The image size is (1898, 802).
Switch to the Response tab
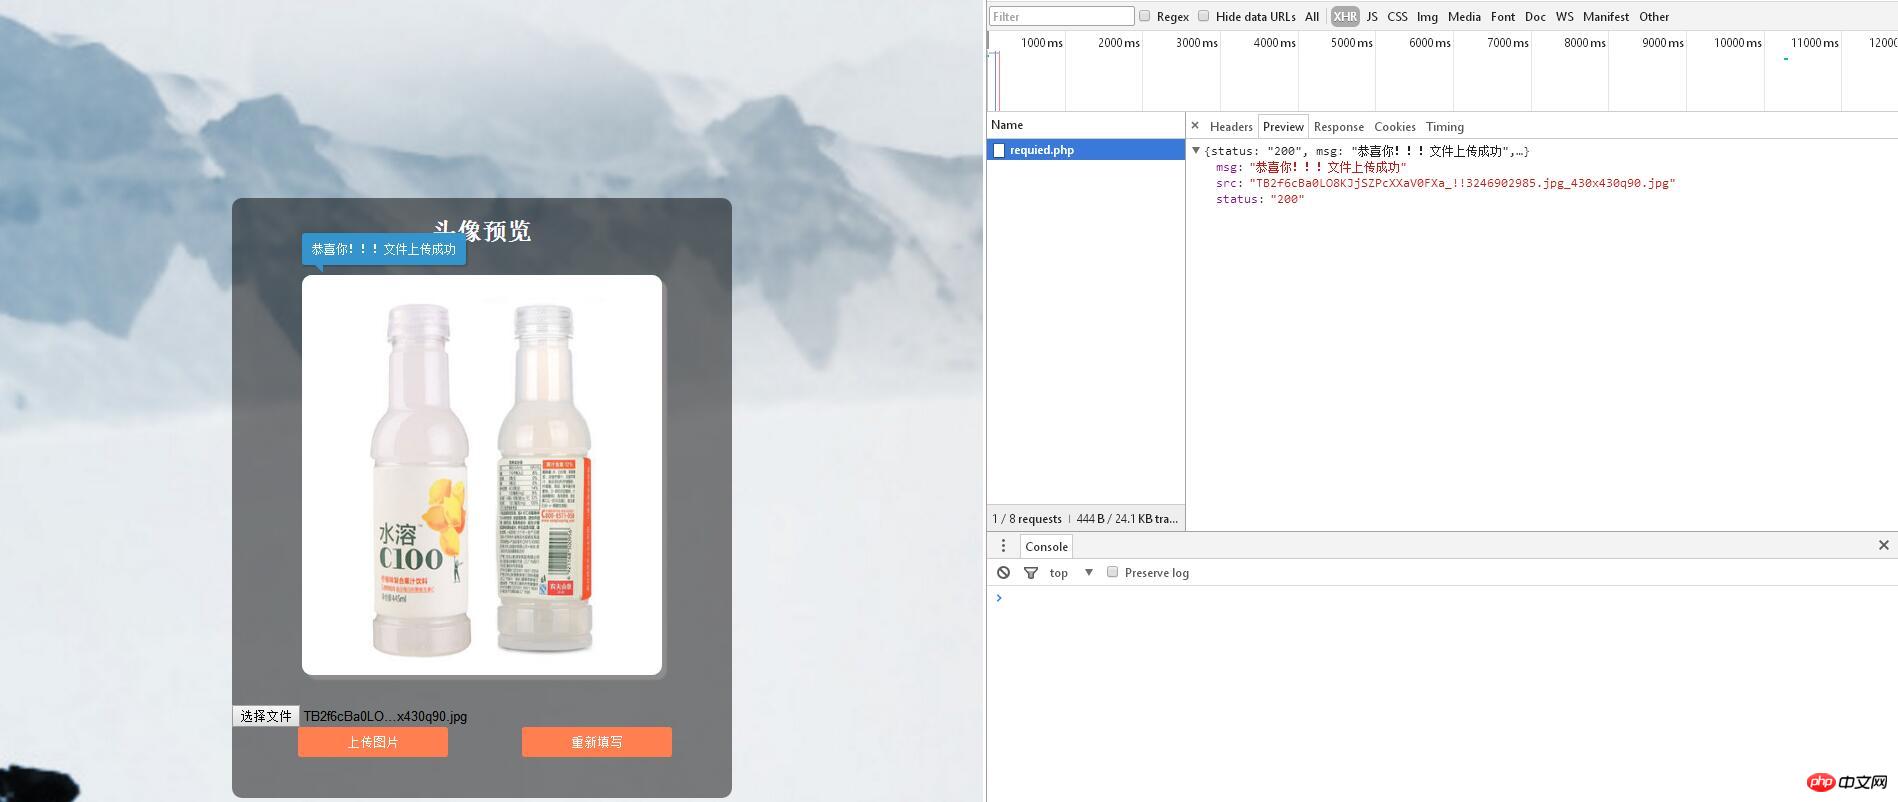(1339, 127)
